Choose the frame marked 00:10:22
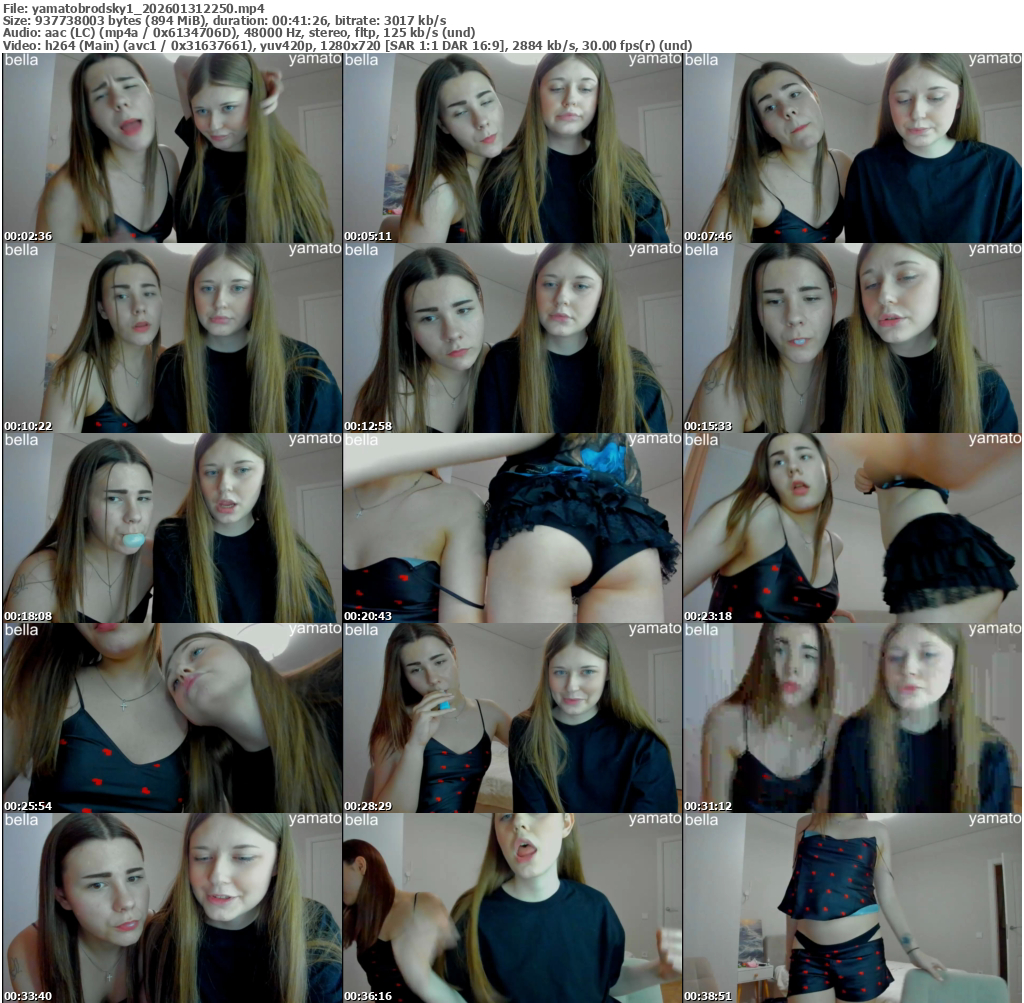This screenshot has width=1024, height=1003. pos(172,338)
